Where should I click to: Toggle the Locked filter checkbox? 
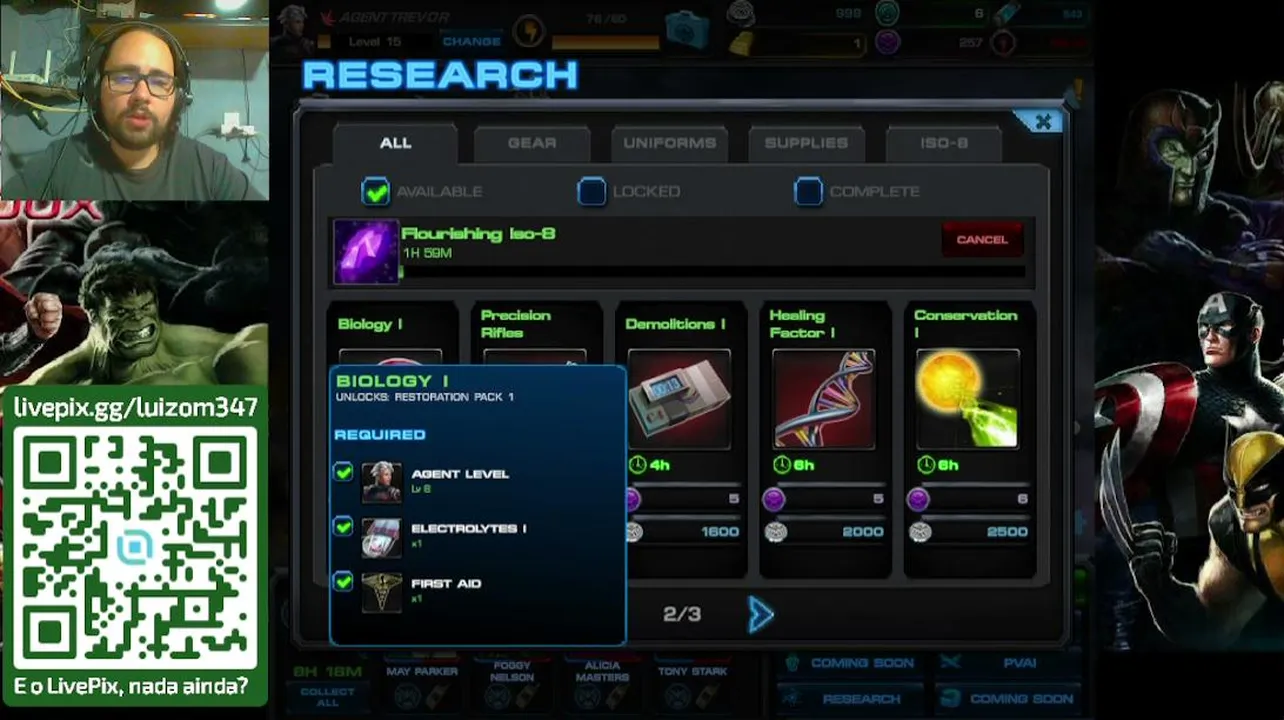[592, 191]
